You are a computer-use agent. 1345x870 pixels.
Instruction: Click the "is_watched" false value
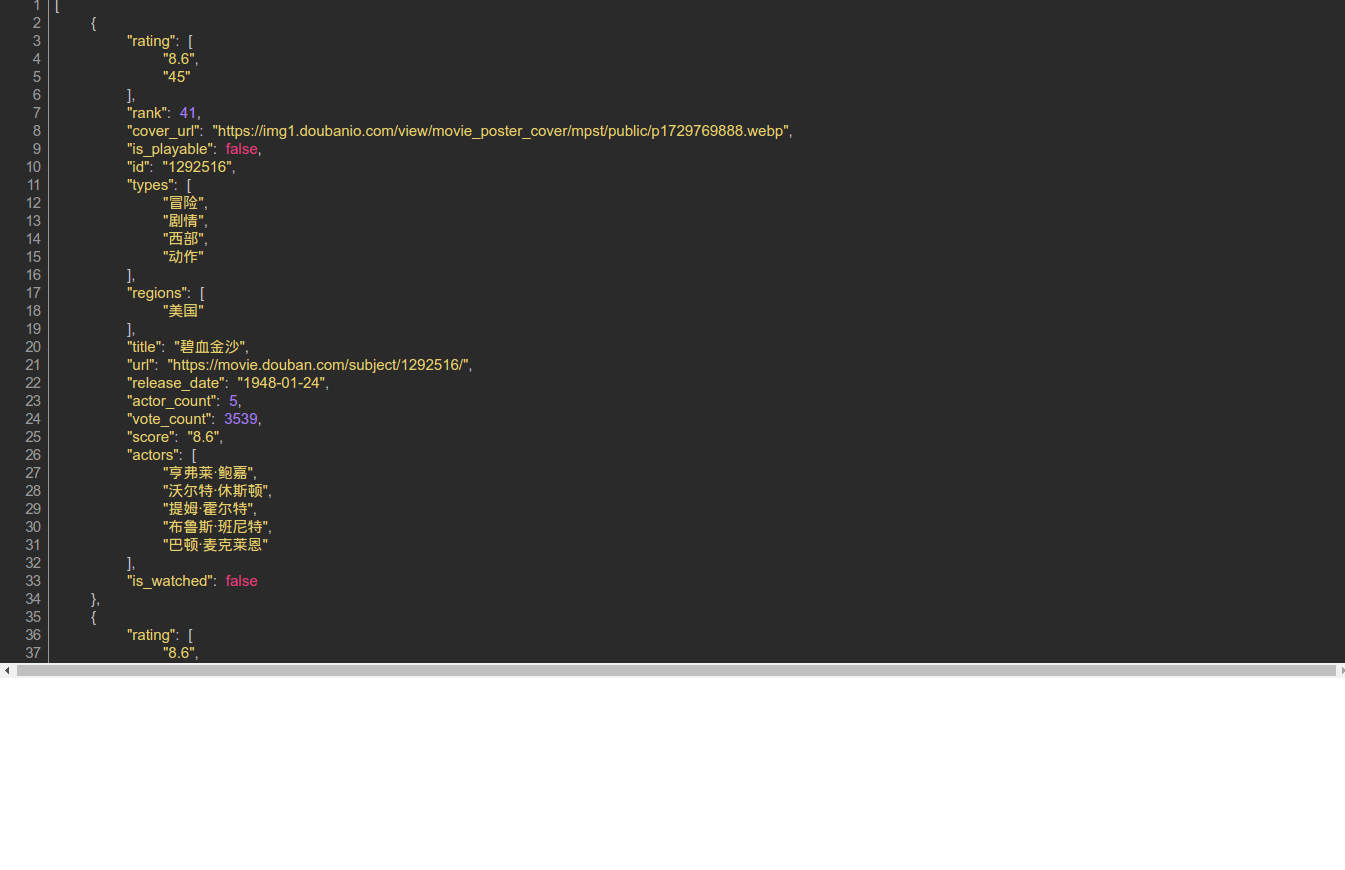pyautogui.click(x=241, y=581)
